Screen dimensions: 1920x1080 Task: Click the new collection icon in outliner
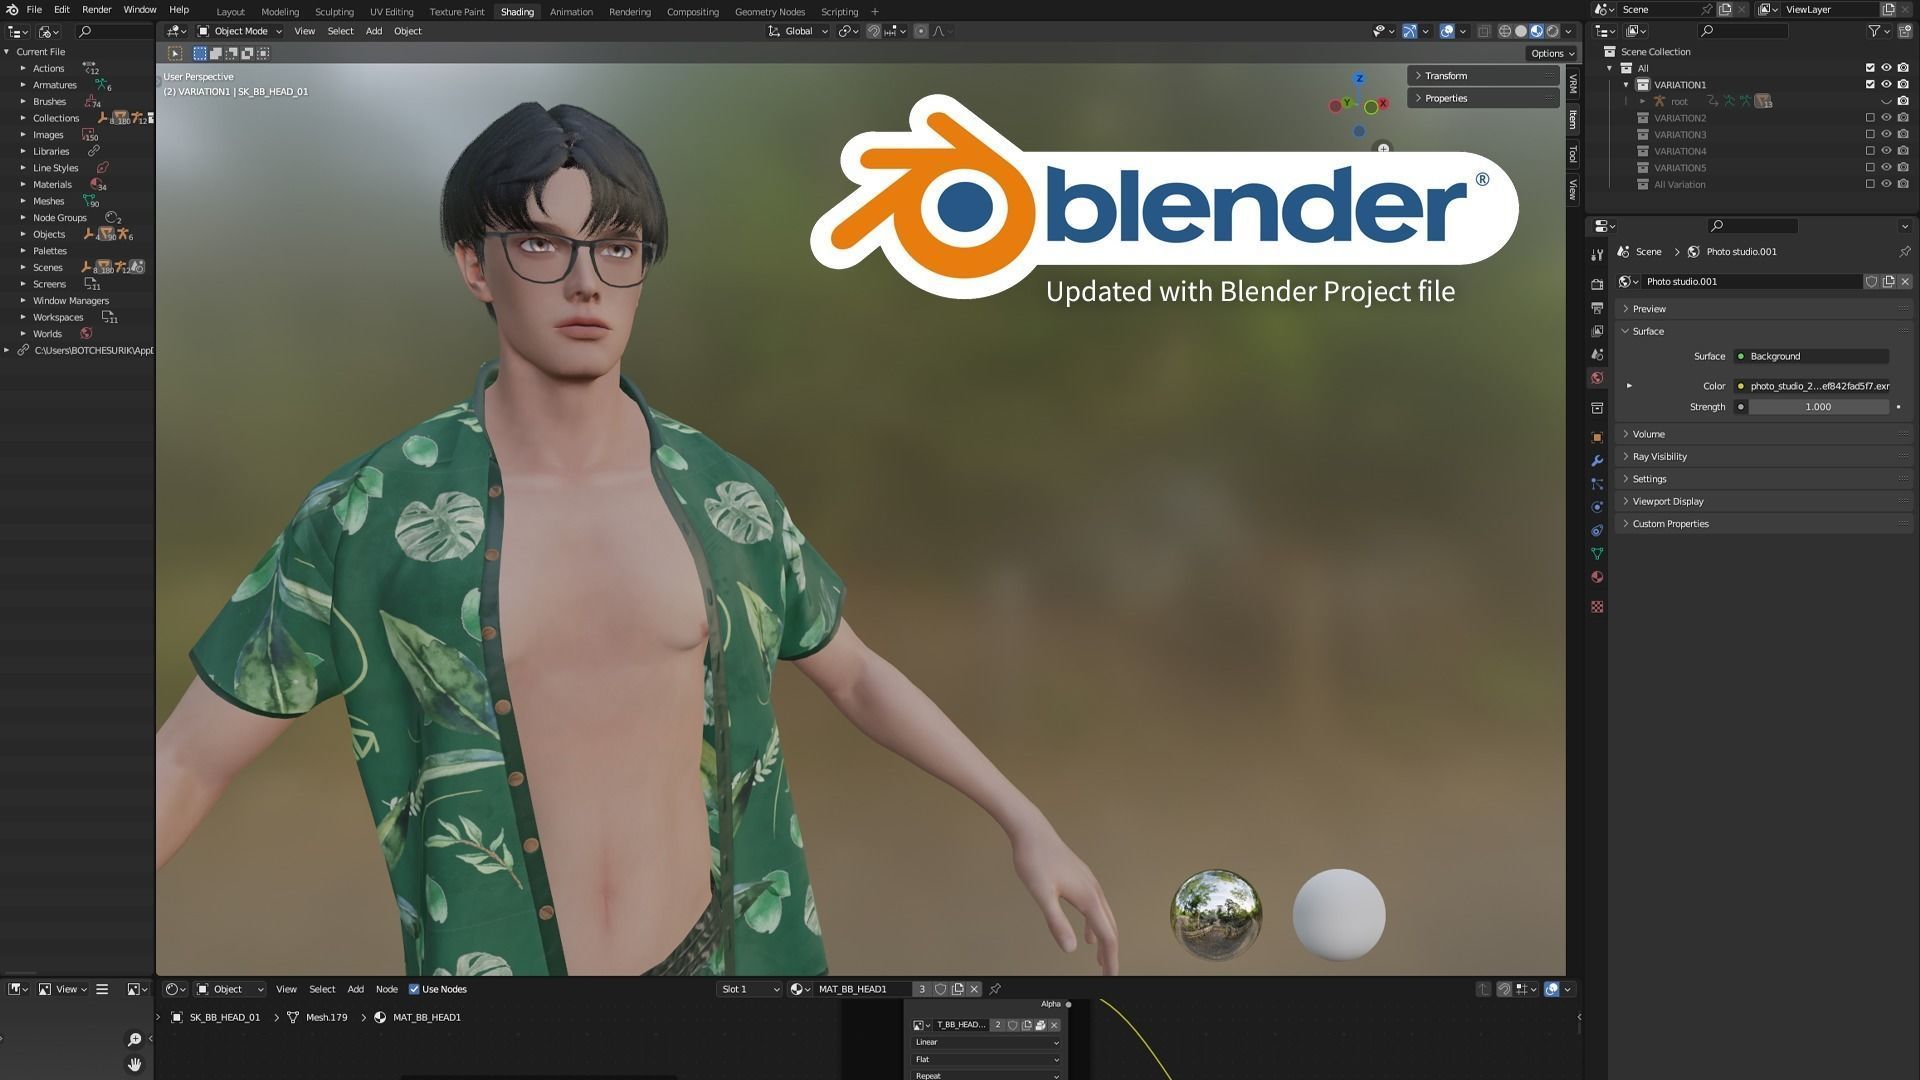(x=1905, y=31)
